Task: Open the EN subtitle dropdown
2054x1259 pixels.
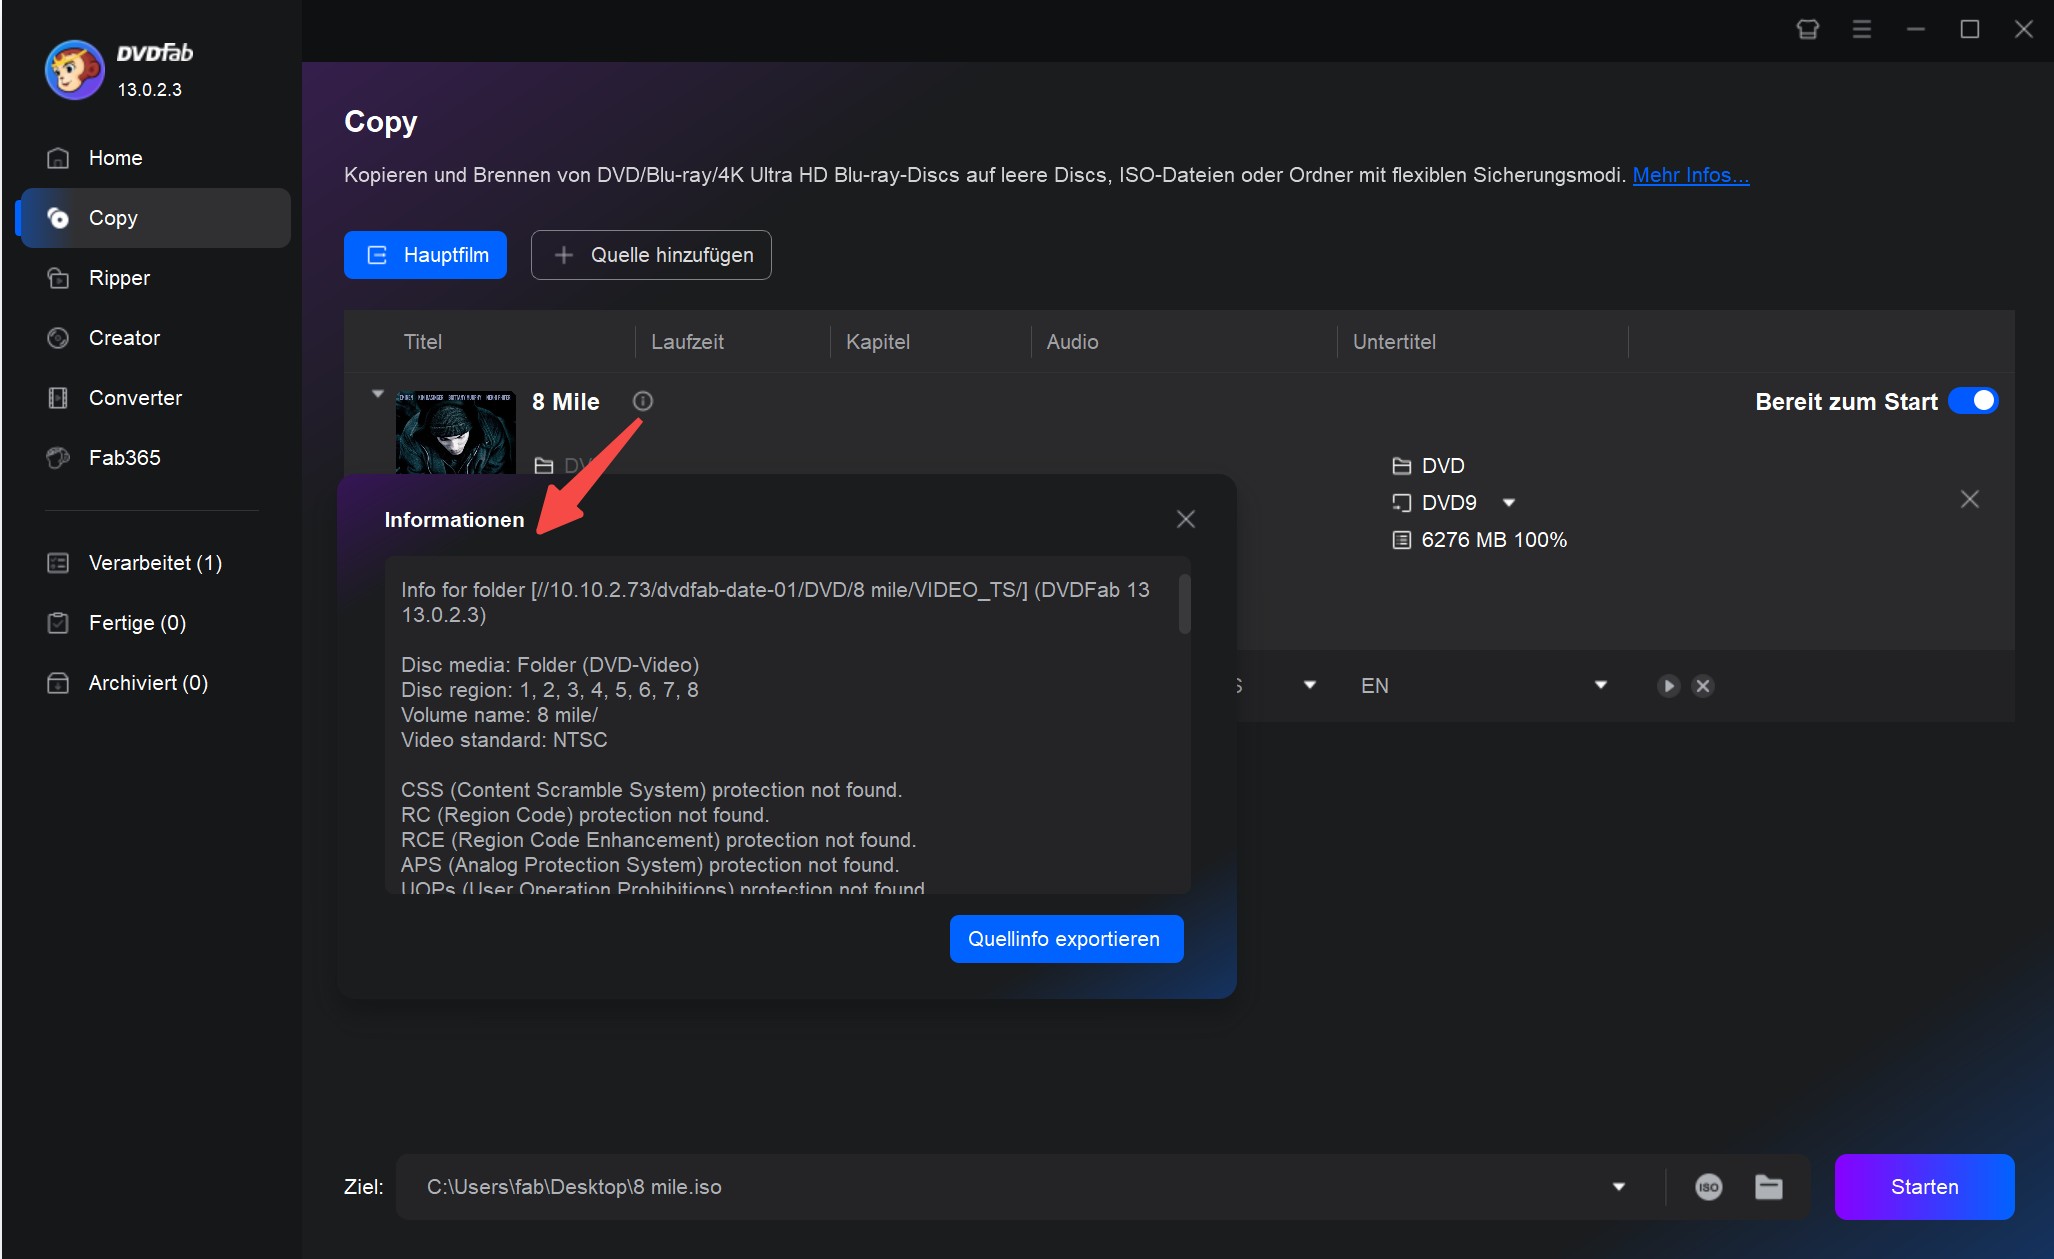Action: pyautogui.click(x=1600, y=685)
